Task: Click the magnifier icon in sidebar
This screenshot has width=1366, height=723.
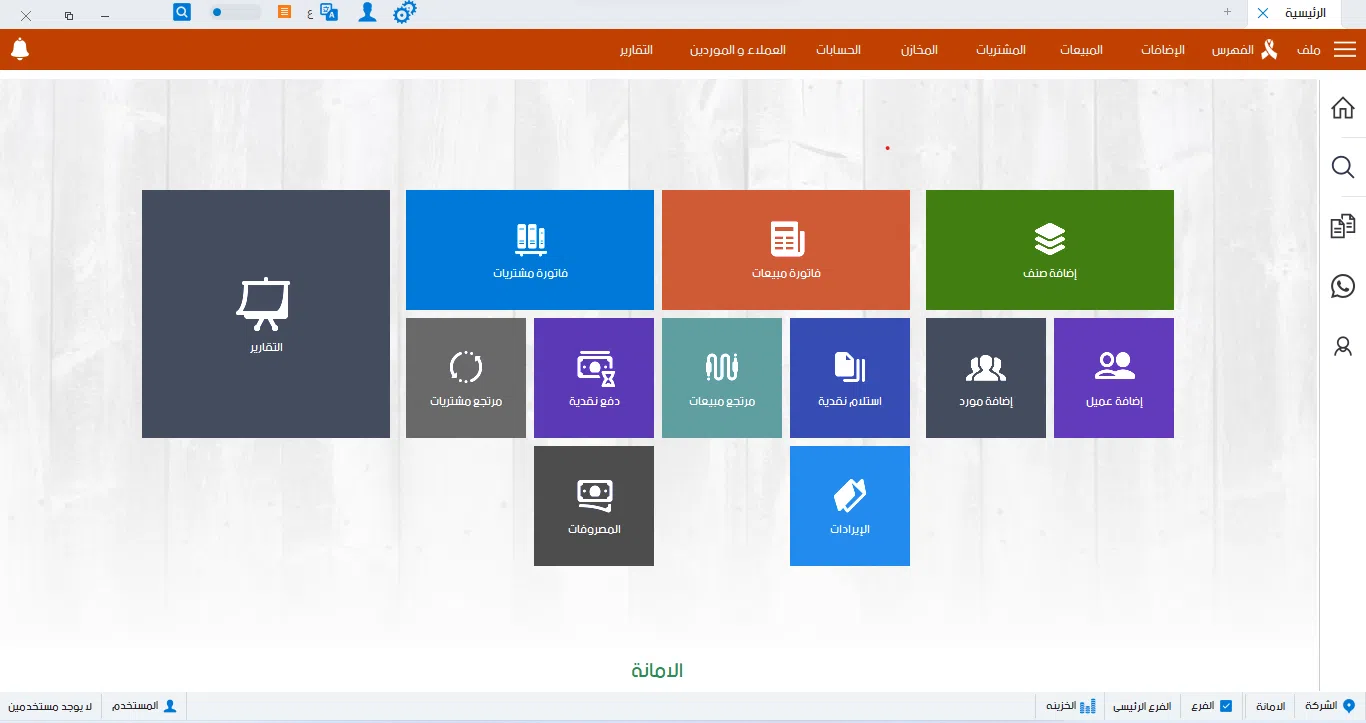Action: point(1343,167)
